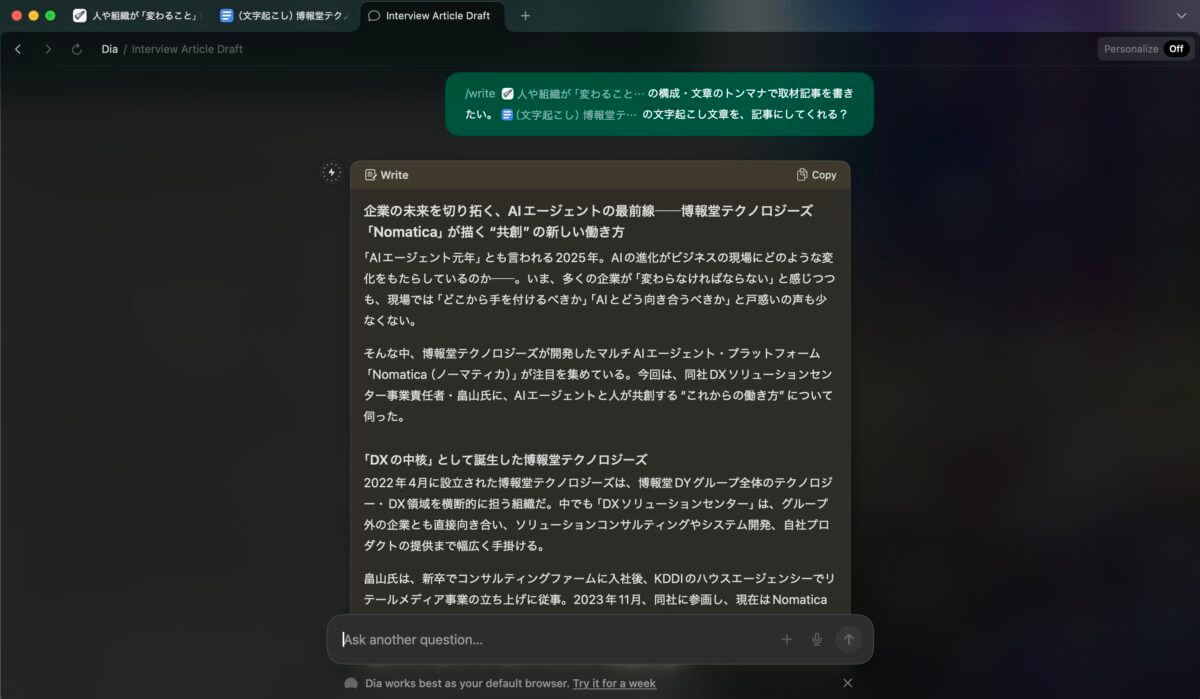Toggle the Personalize Off switch
Screen dimensions: 1200x699
click(x=1175, y=49)
